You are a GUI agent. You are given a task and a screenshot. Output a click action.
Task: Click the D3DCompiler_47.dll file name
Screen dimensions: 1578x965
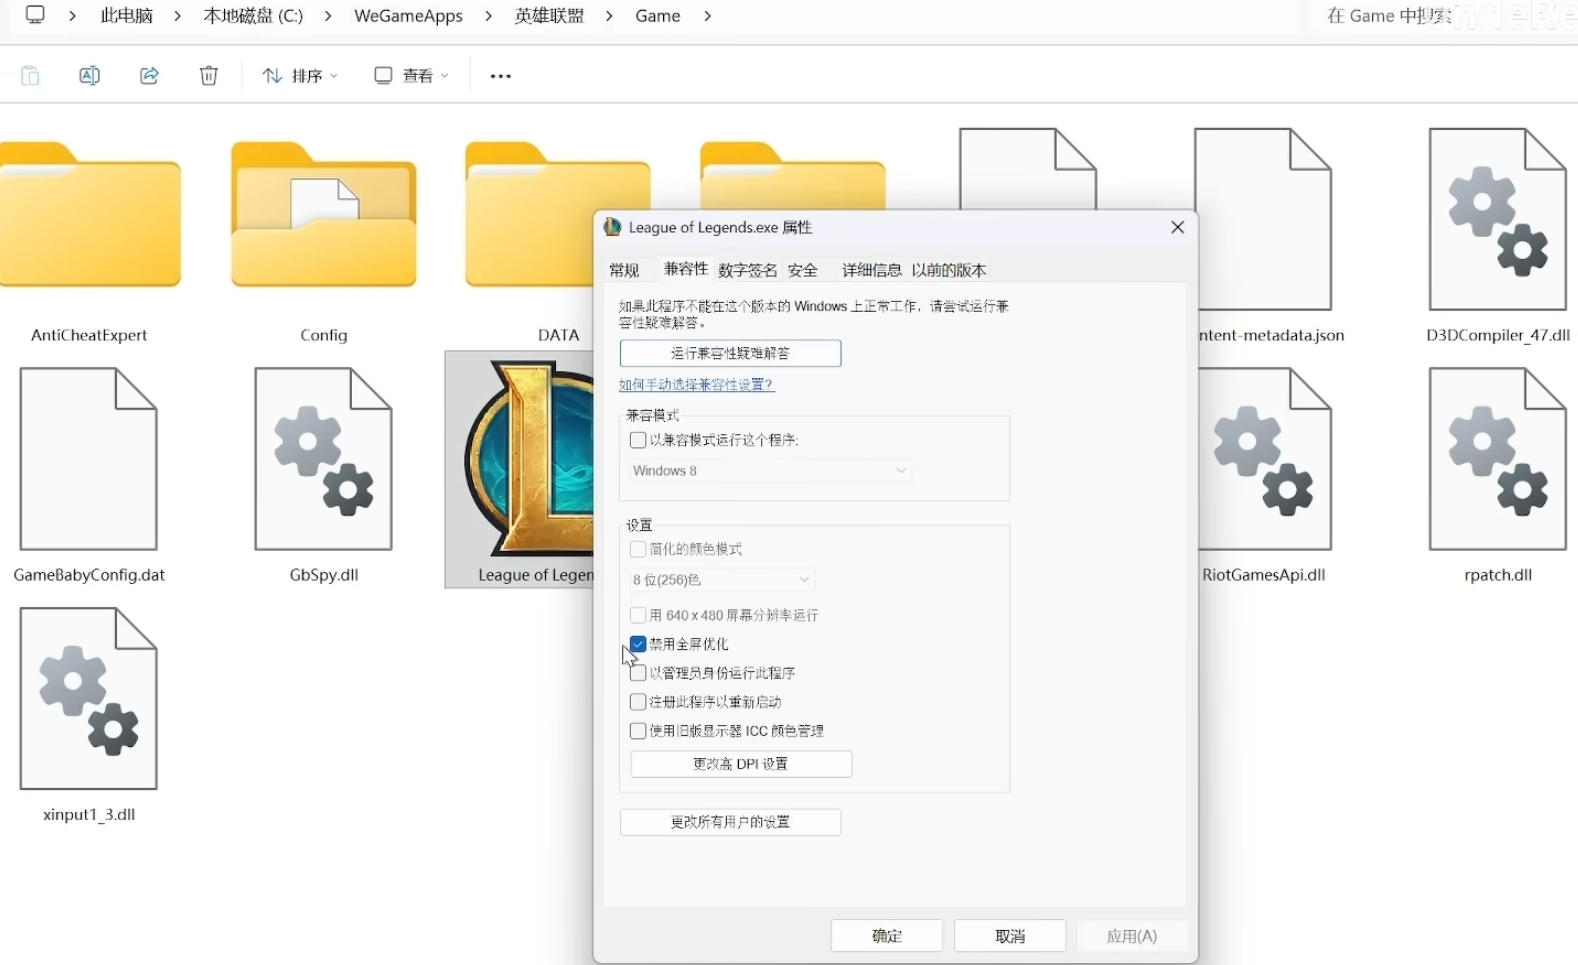1498,335
